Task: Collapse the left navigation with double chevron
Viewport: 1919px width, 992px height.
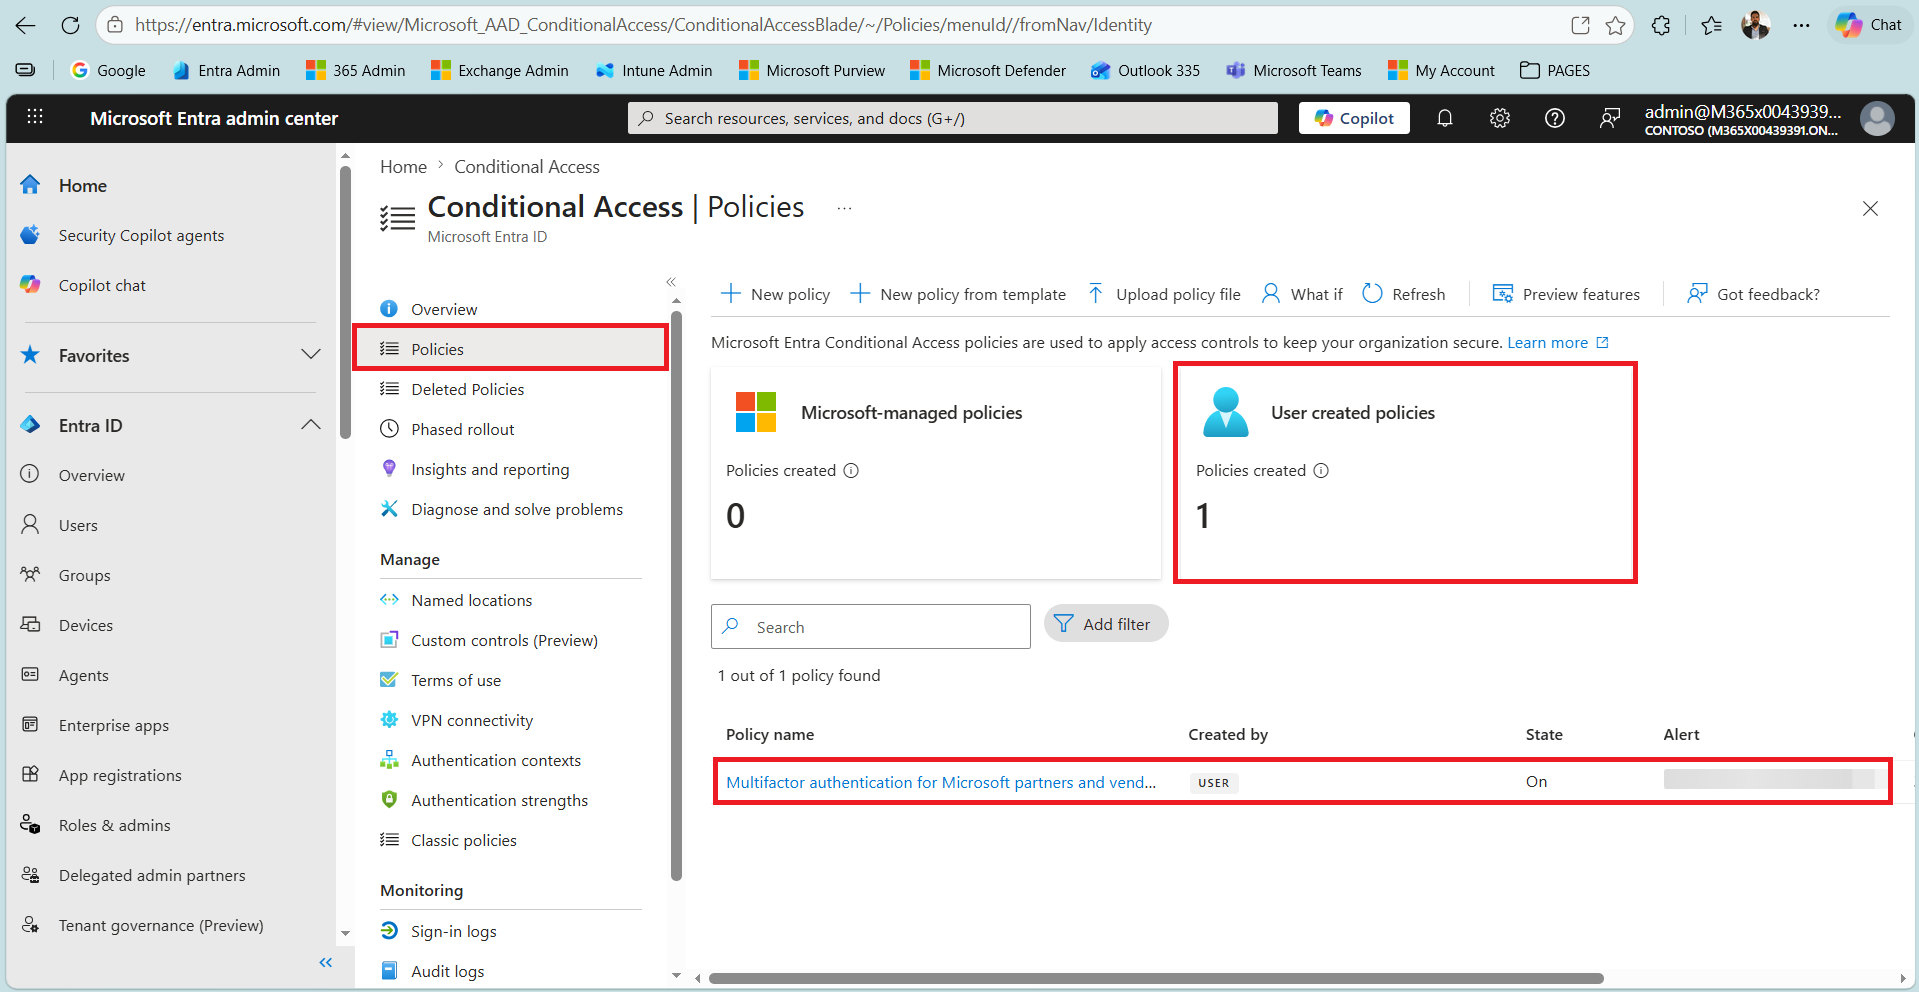Action: click(x=325, y=963)
